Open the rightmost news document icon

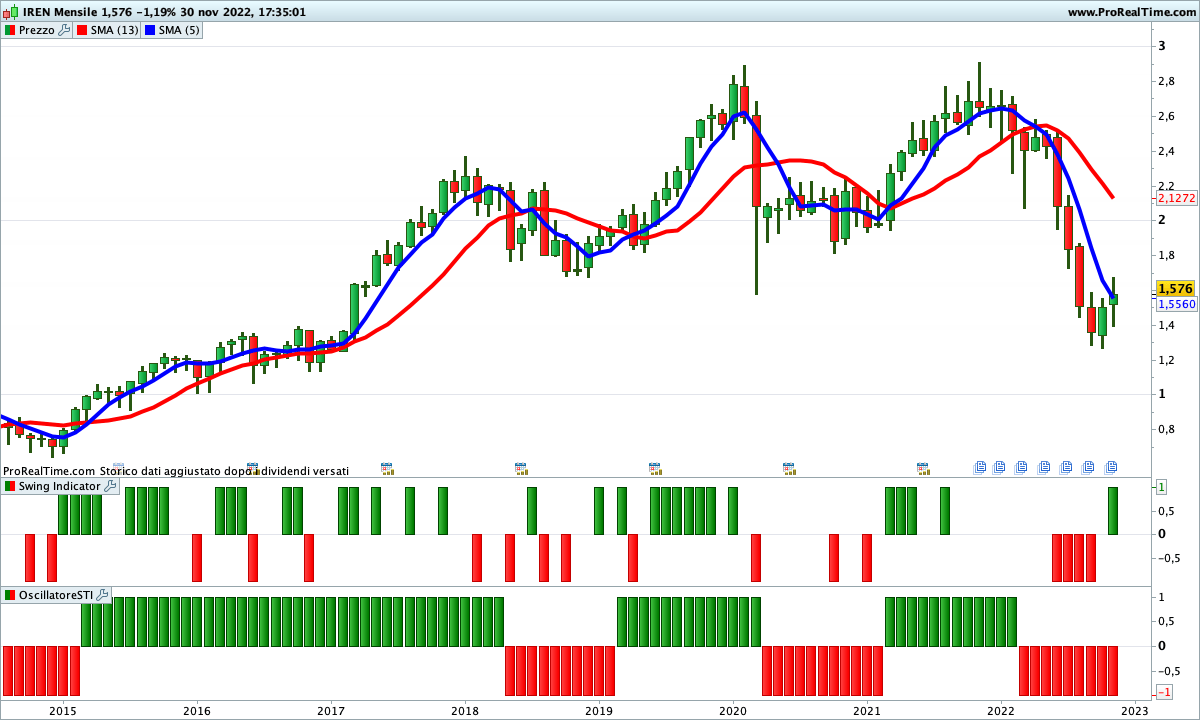click(x=1111, y=467)
